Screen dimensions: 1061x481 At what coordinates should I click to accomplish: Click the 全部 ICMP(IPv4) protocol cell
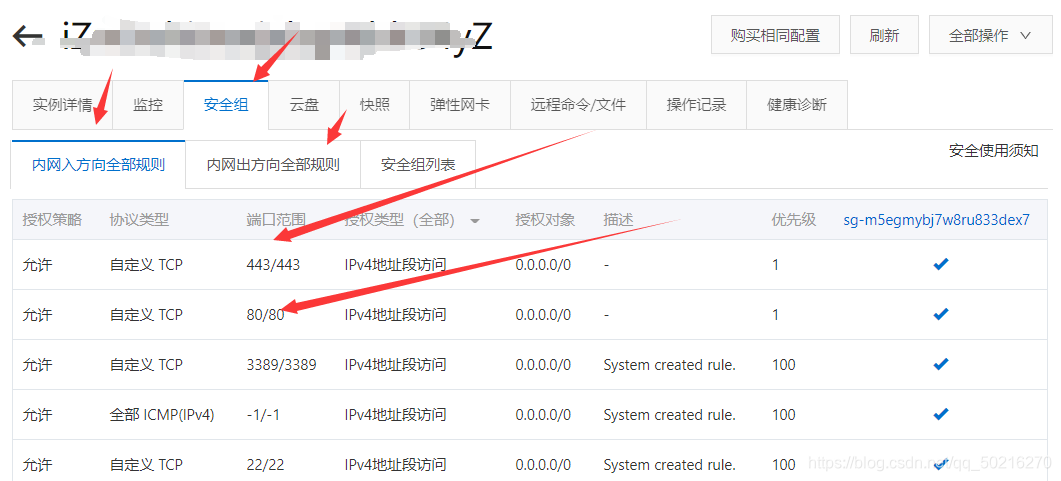click(x=162, y=415)
